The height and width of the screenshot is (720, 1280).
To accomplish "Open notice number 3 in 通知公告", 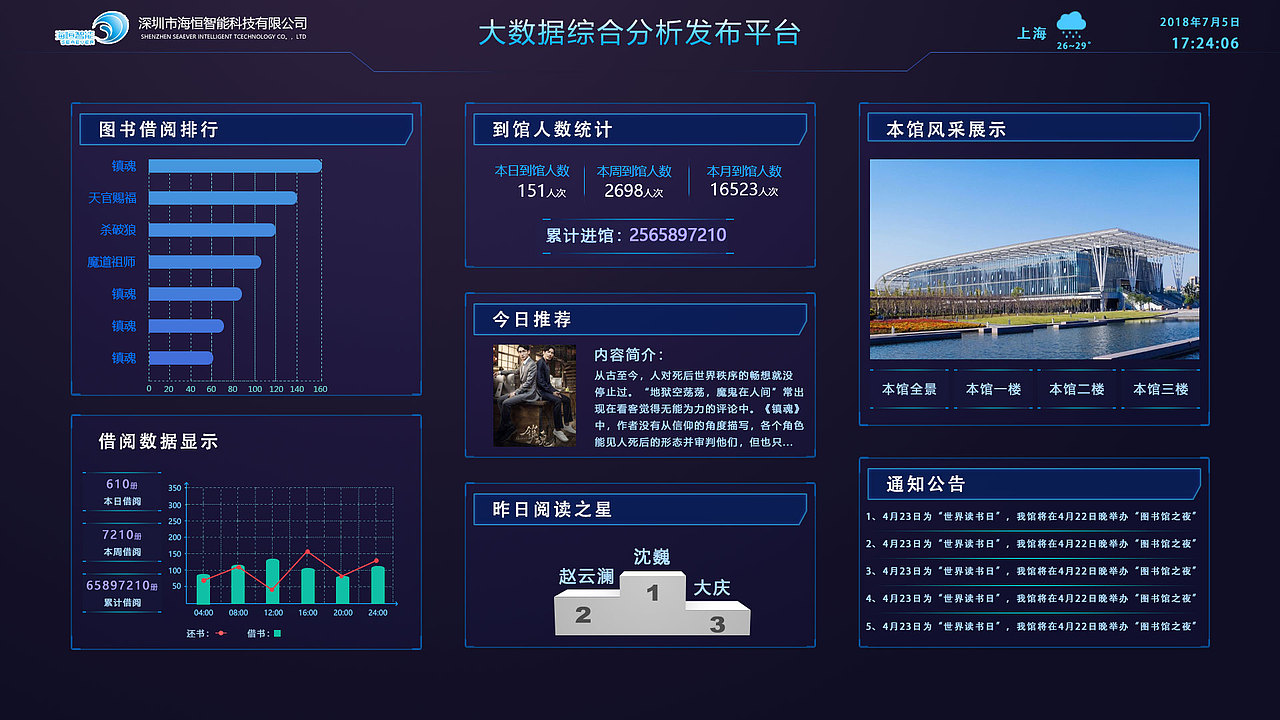I will tap(1032, 571).
